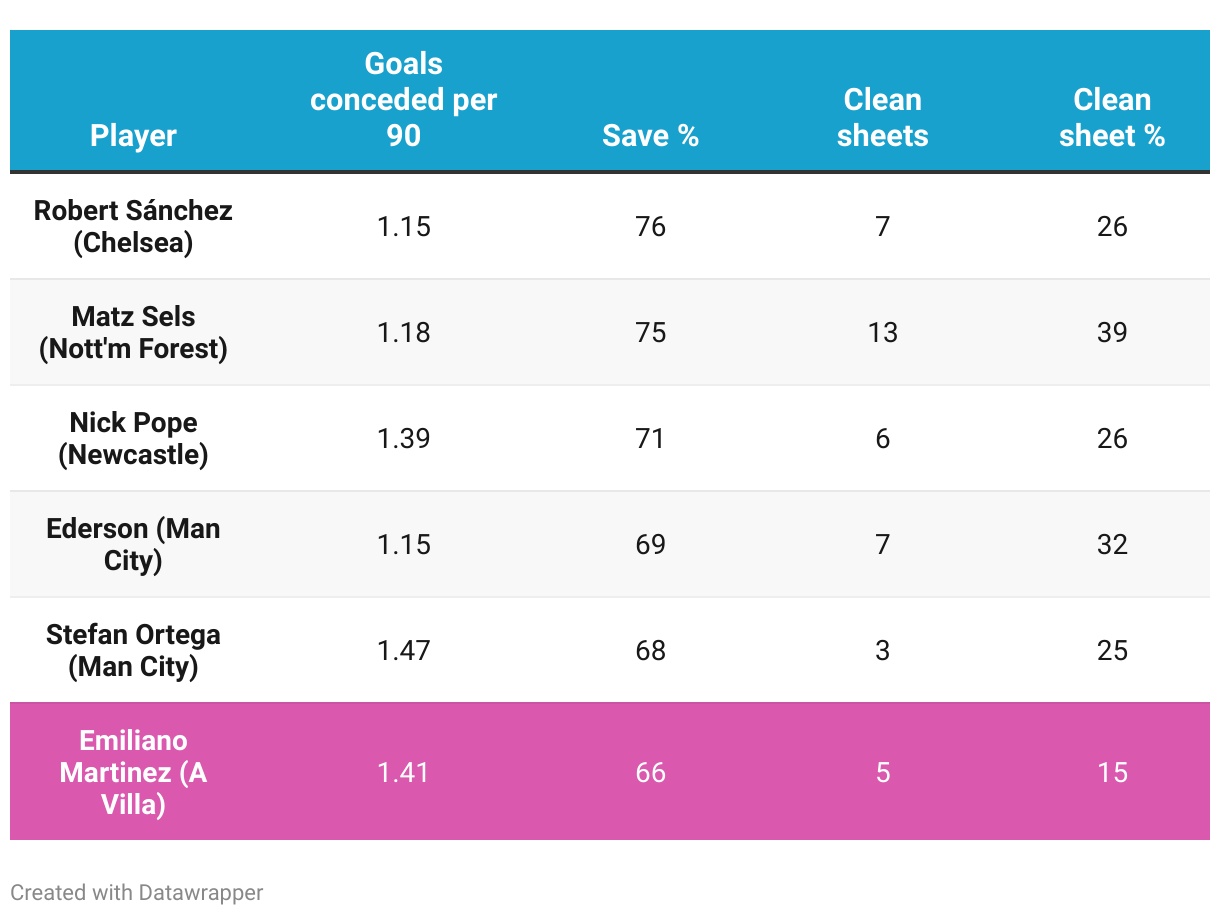1220x916 pixels.
Task: Select Ederson's 32 clean sheet percentage
Action: point(1112,544)
